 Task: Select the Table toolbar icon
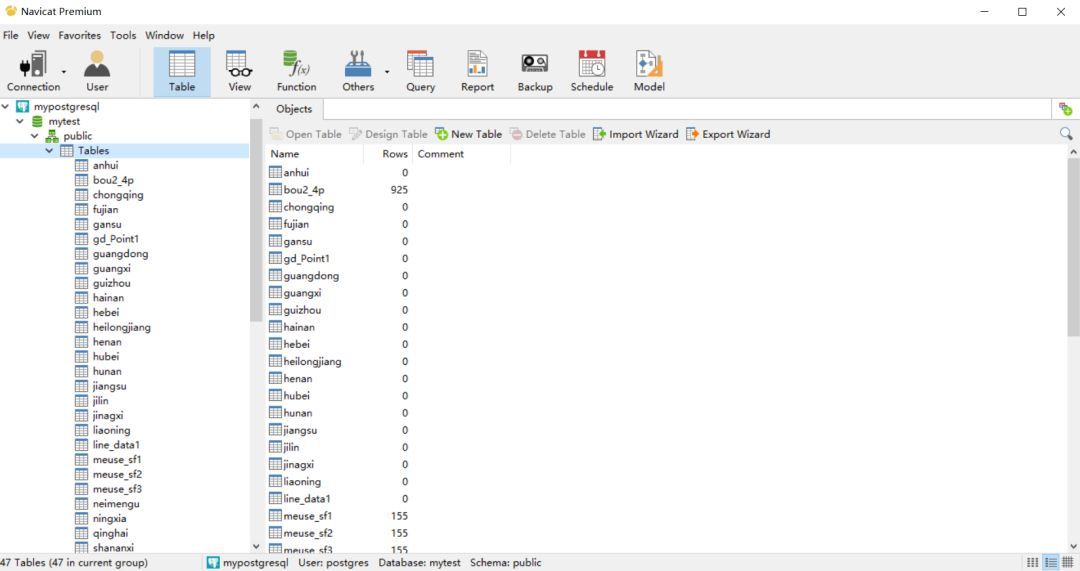[182, 72]
